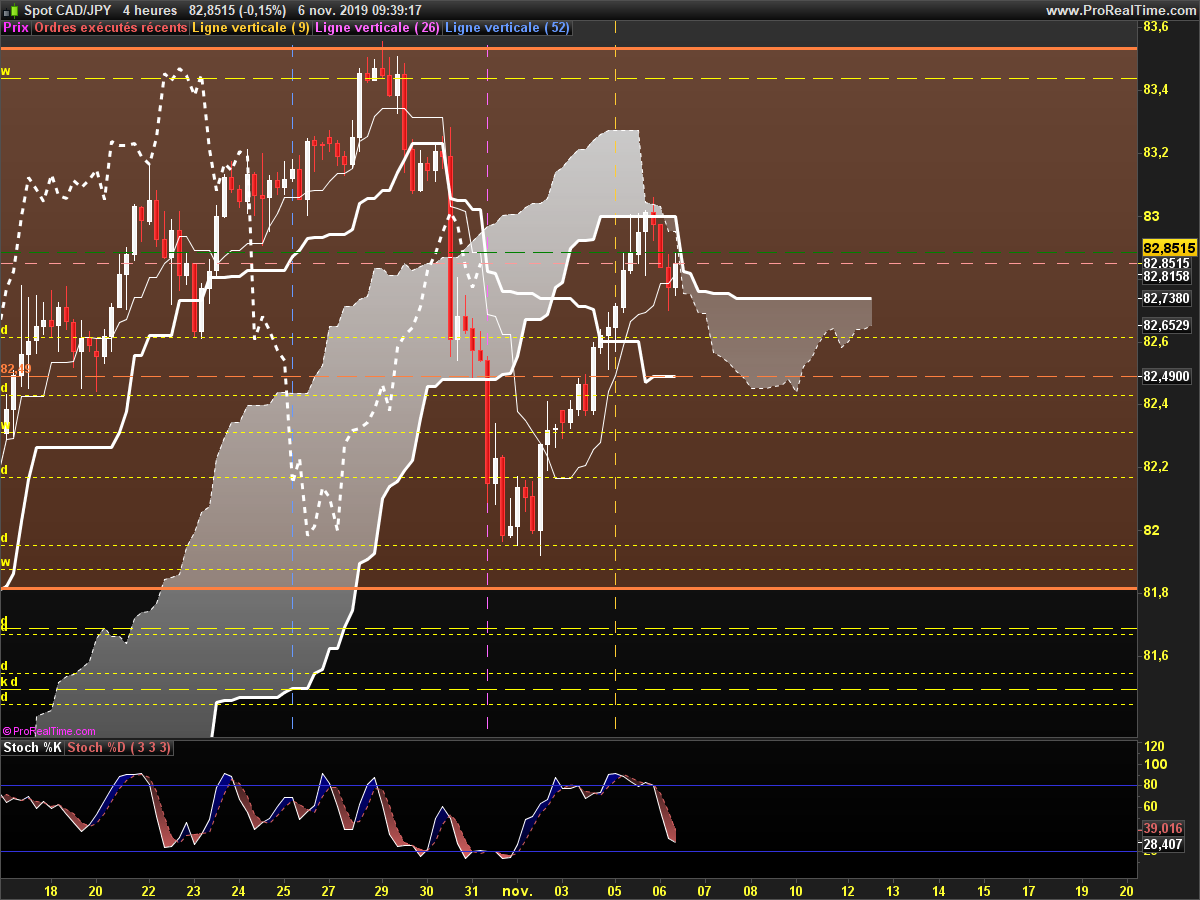The image size is (1200, 900).
Task: Click the 82,8515 (-0,15%) quote text
Action: (238, 10)
